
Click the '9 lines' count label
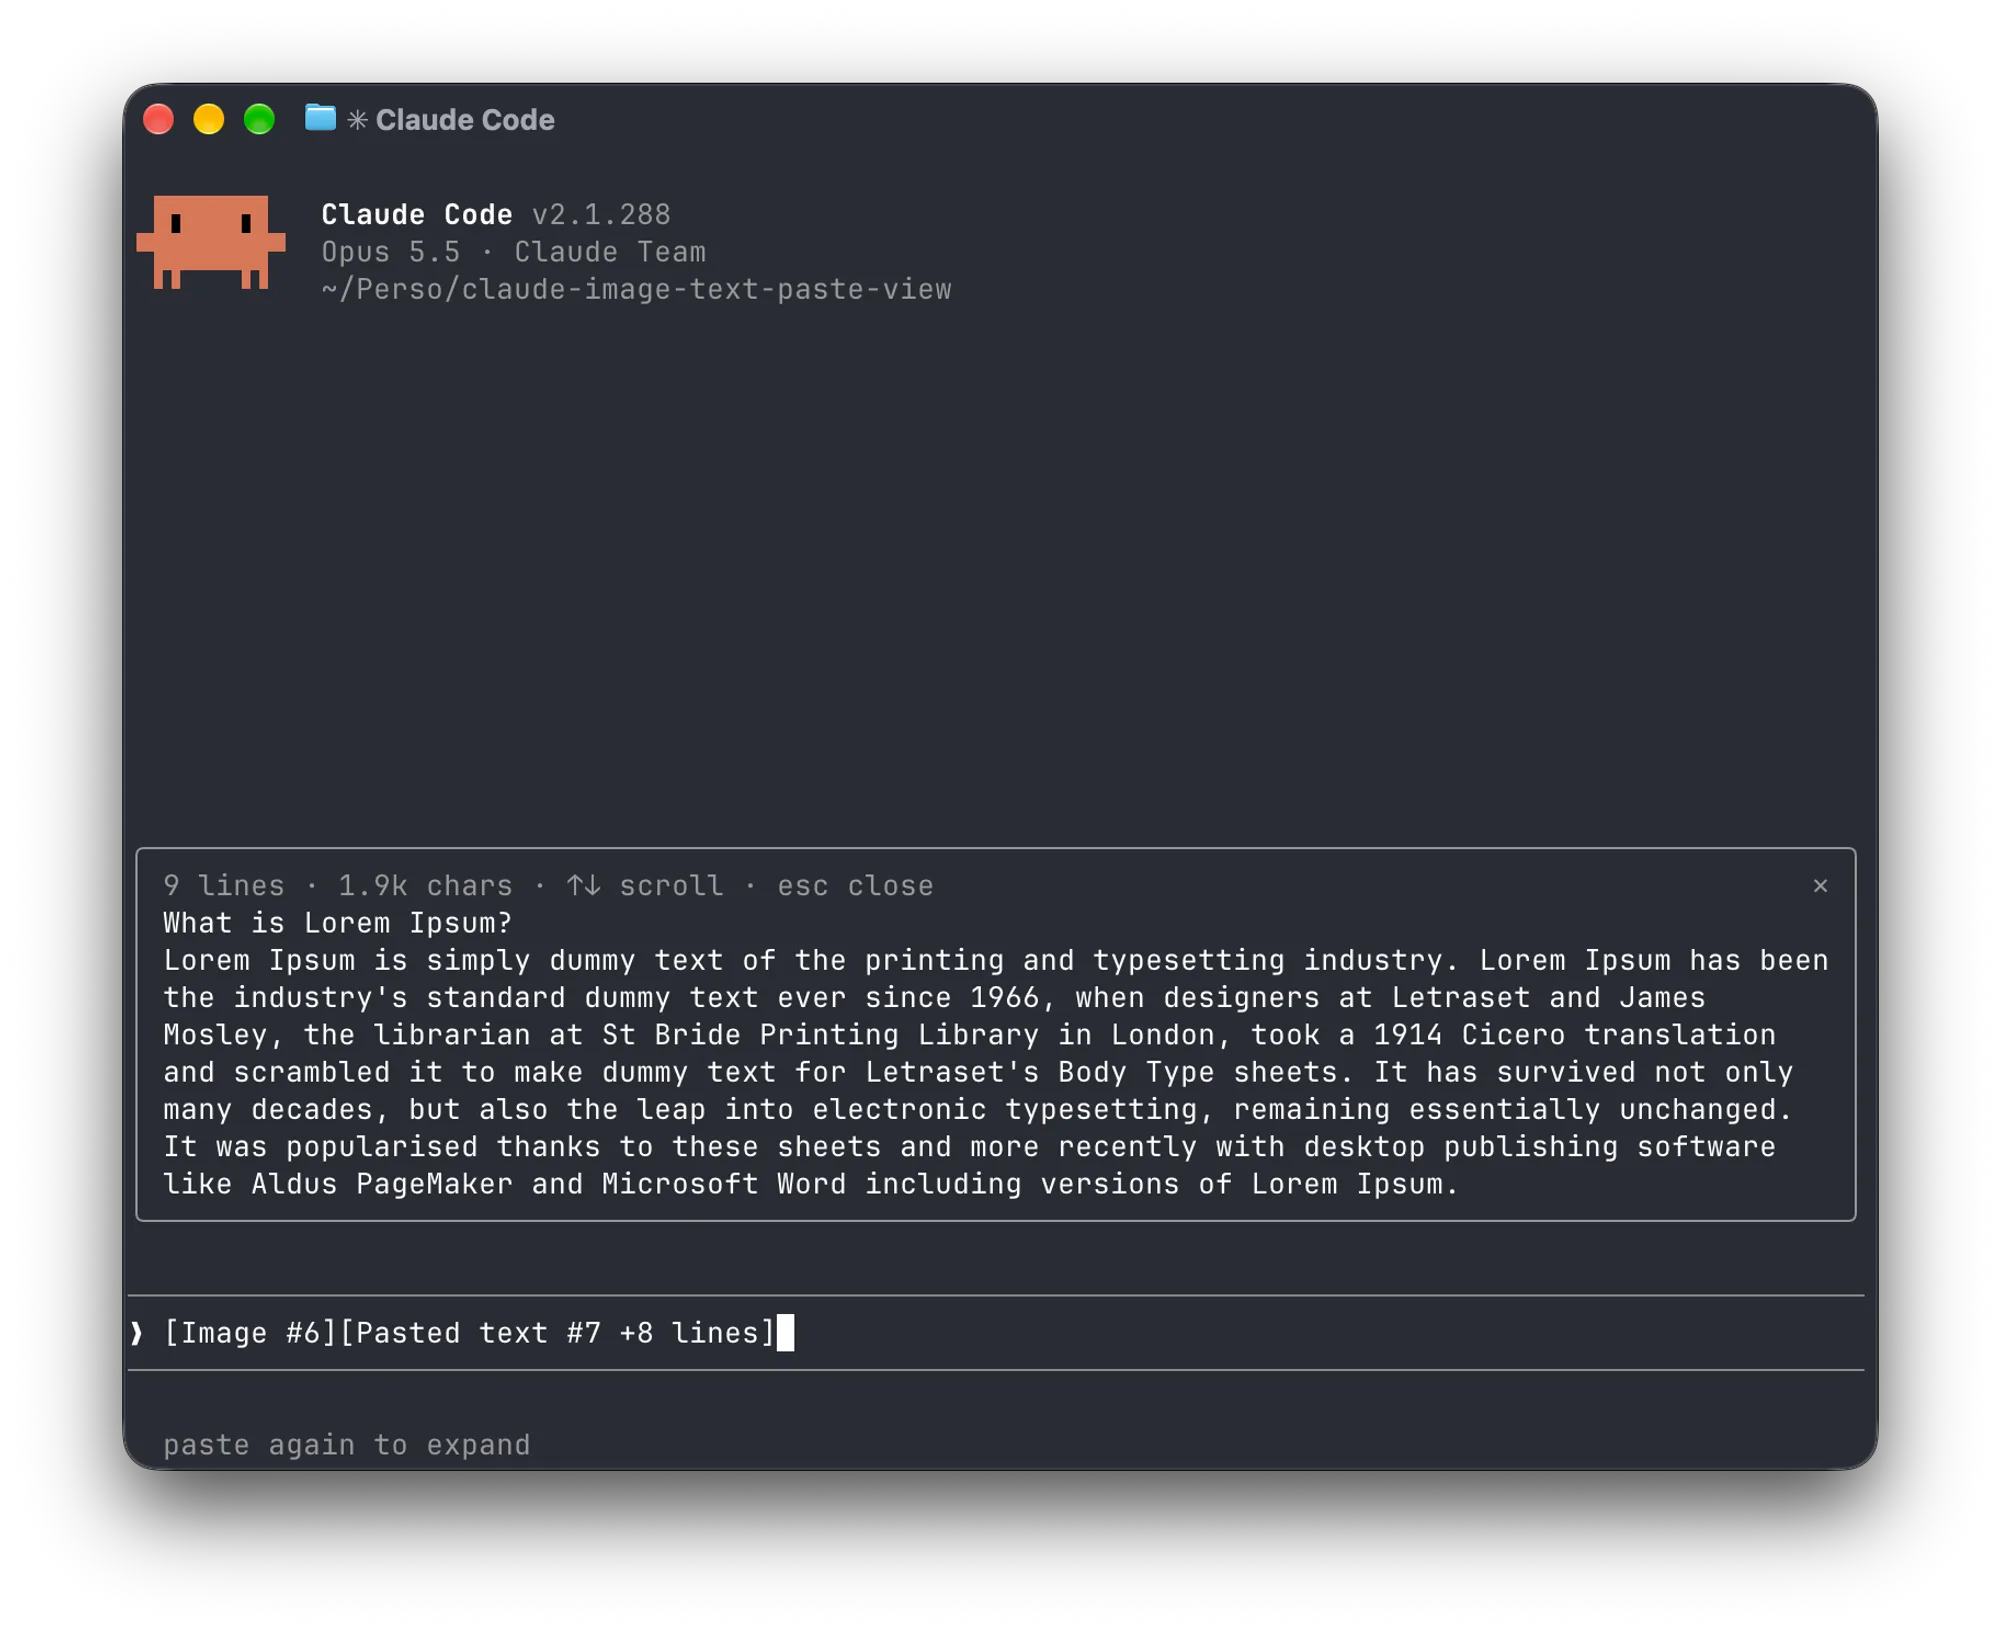pyautogui.click(x=224, y=886)
